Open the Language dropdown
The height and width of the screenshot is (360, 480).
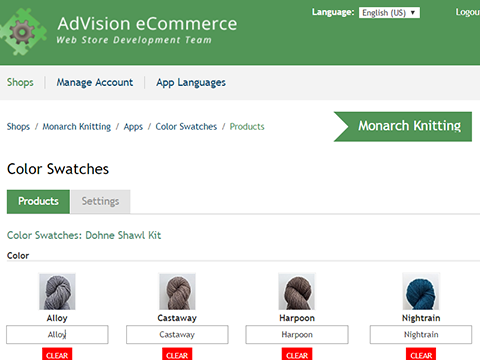point(389,13)
